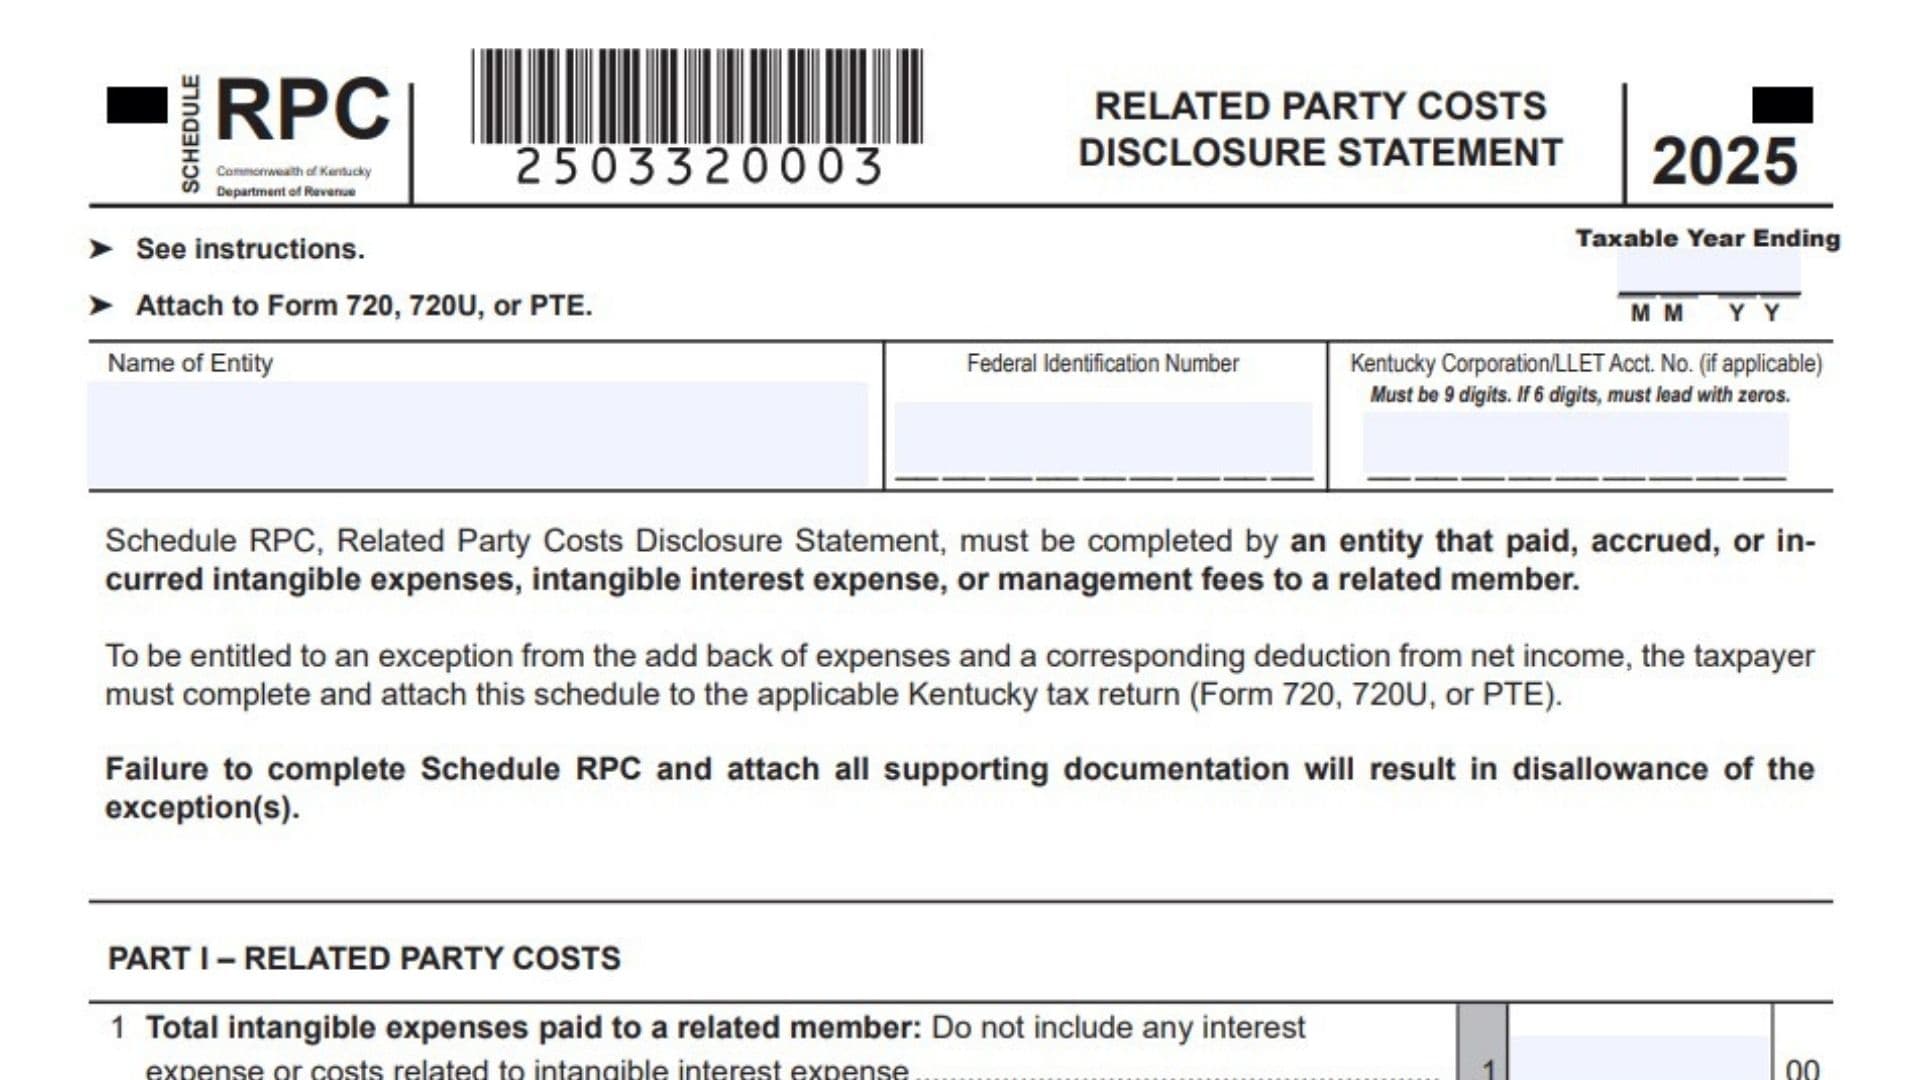
Task: Click the gray line number 1 box
Action: pos(1483,1042)
